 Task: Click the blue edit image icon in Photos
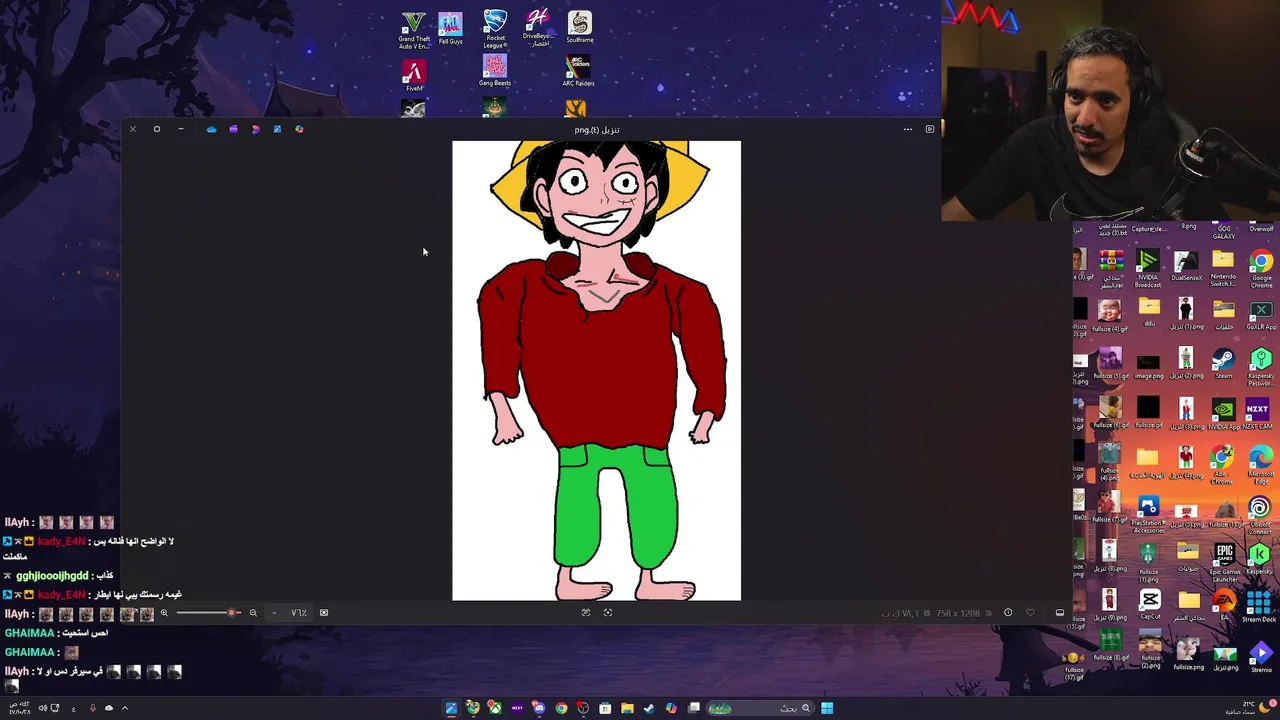pyautogui.click(x=277, y=129)
